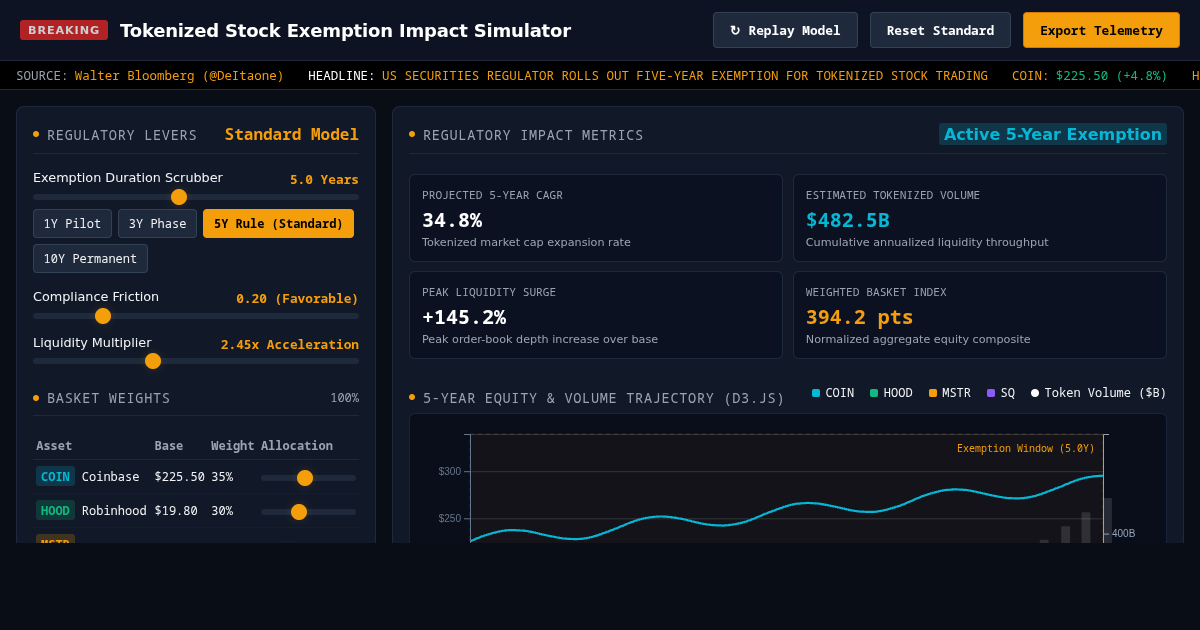
Task: Select the 3Y Phase preset
Action: tap(157, 223)
